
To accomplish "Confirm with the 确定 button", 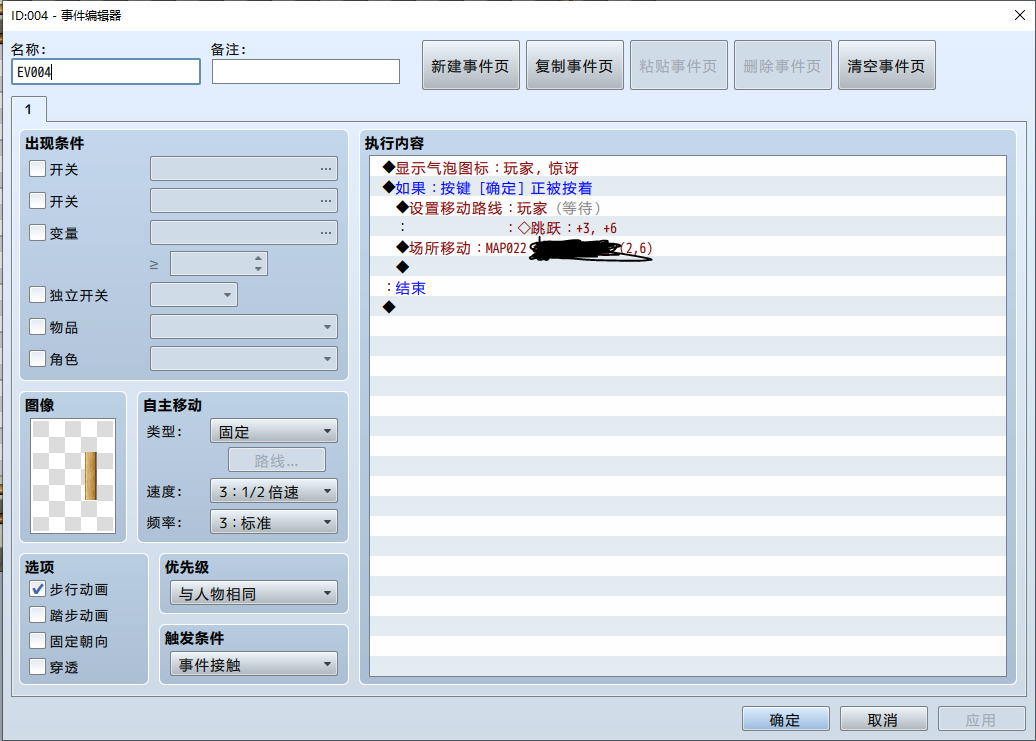I will point(785,719).
